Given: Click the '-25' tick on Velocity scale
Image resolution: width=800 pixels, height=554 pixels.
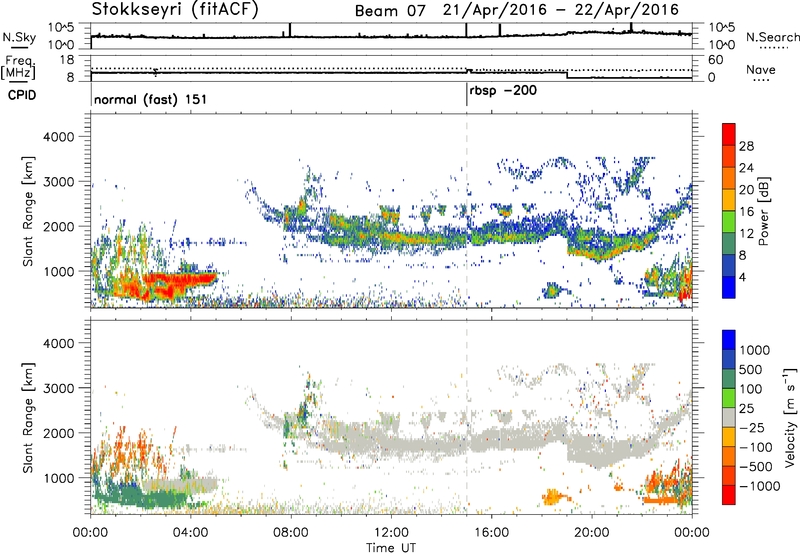Looking at the screenshot, I should (751, 428).
